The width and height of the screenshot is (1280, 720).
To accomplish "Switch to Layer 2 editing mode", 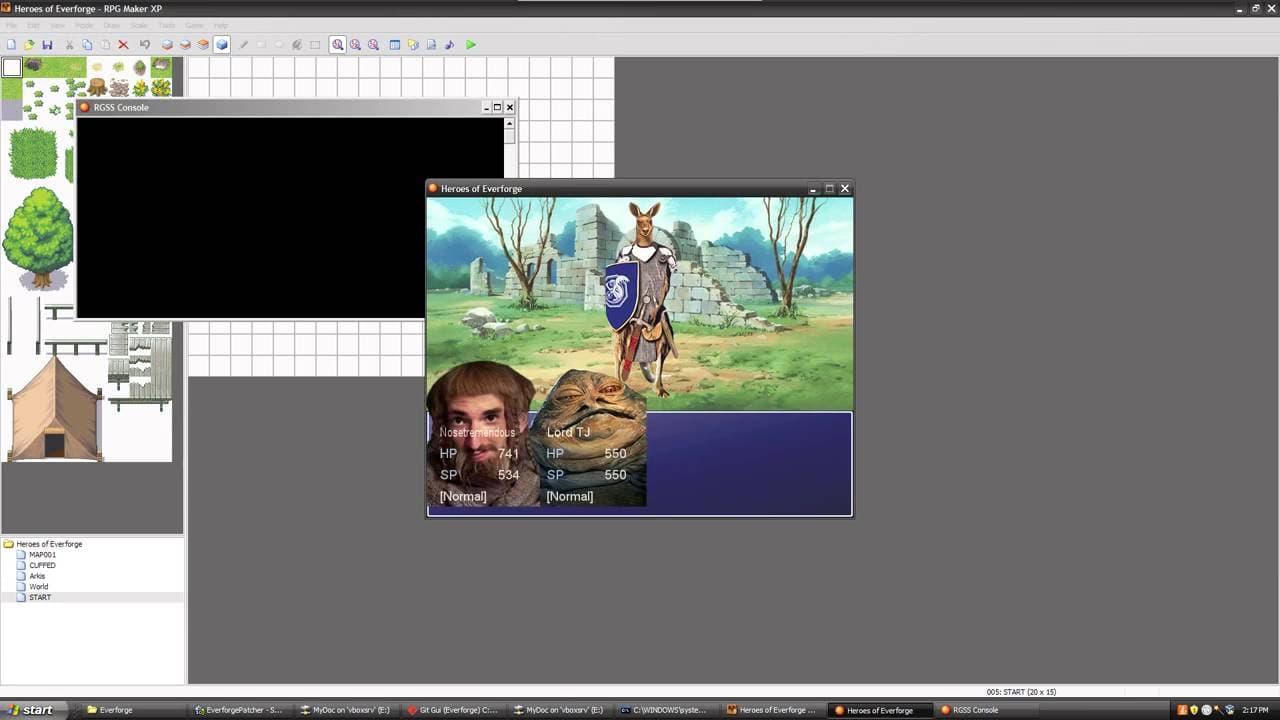I will 185,45.
